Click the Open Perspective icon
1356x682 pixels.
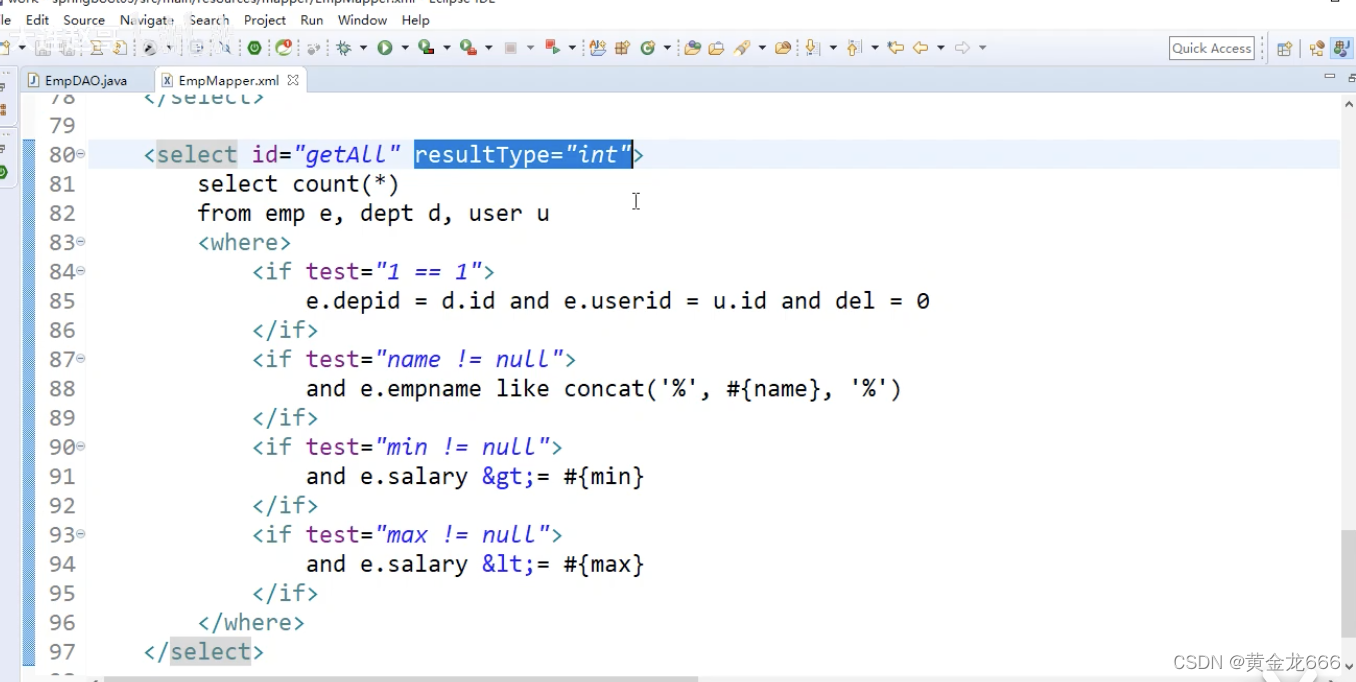pos(1285,48)
